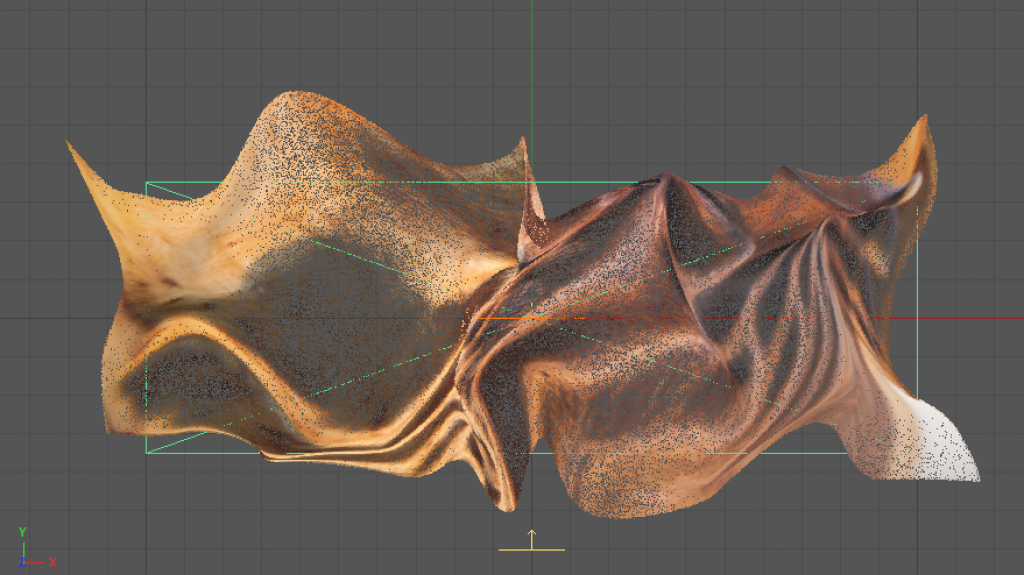Click the green Y label on axis gizmo
1024x575 pixels.
(22, 532)
